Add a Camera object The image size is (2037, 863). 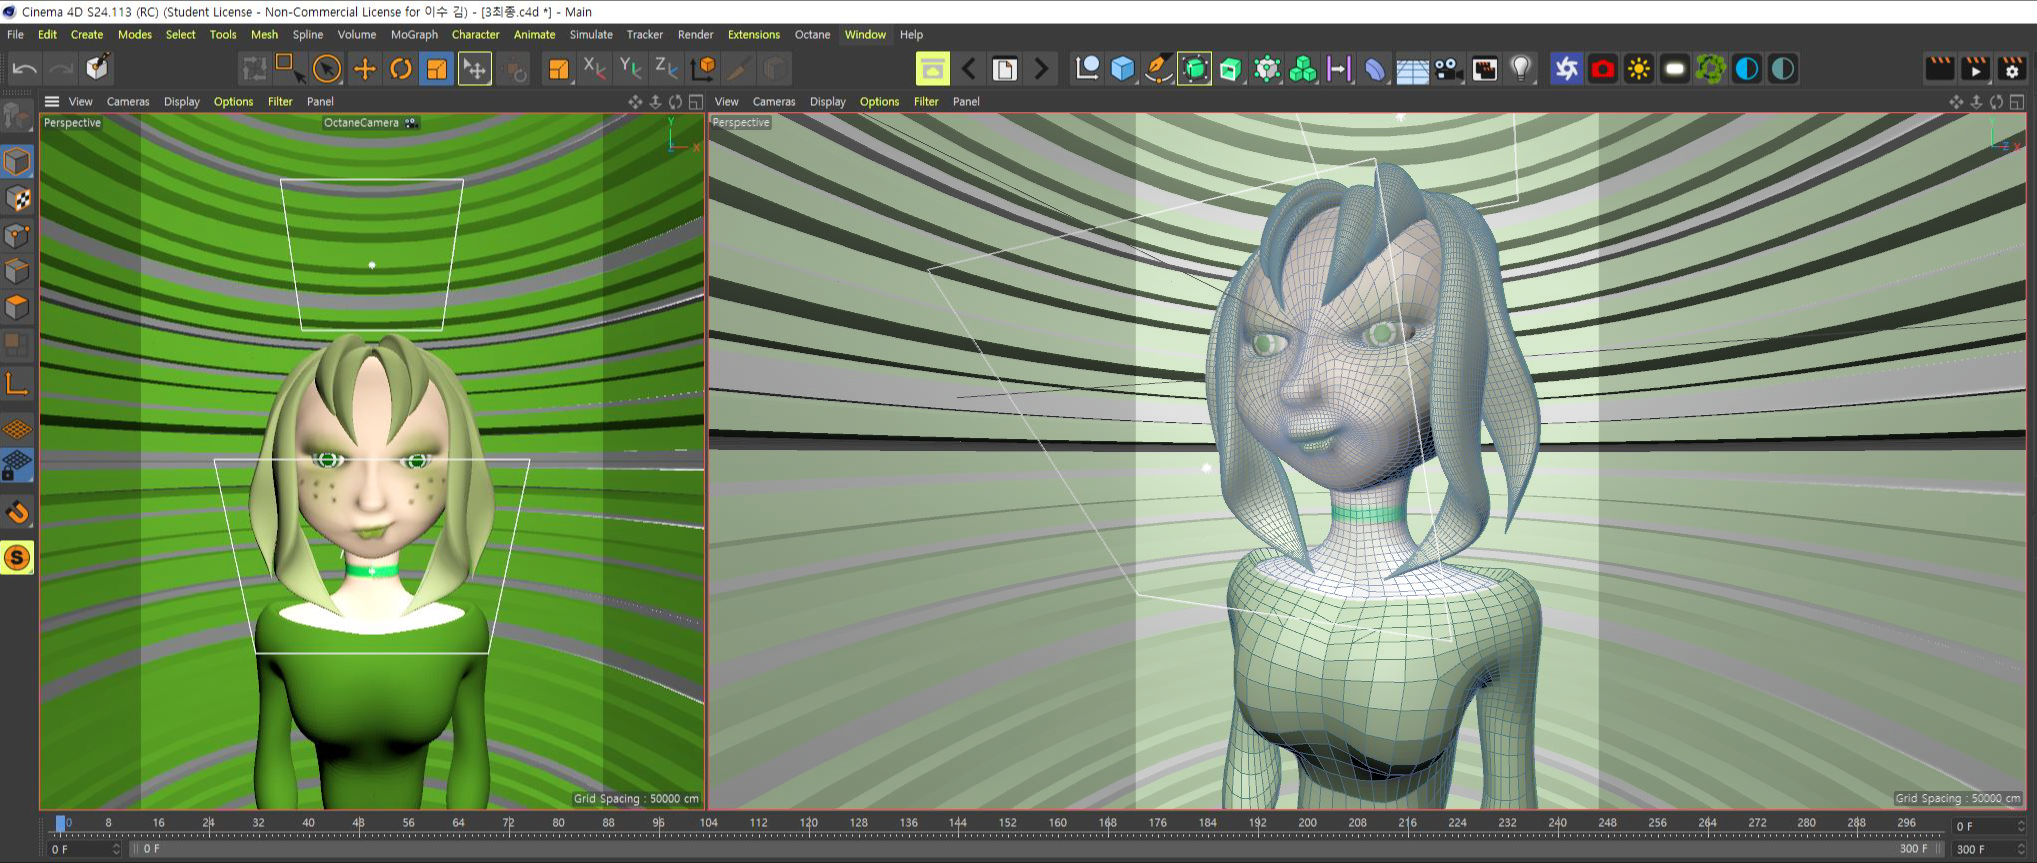click(x=1448, y=68)
